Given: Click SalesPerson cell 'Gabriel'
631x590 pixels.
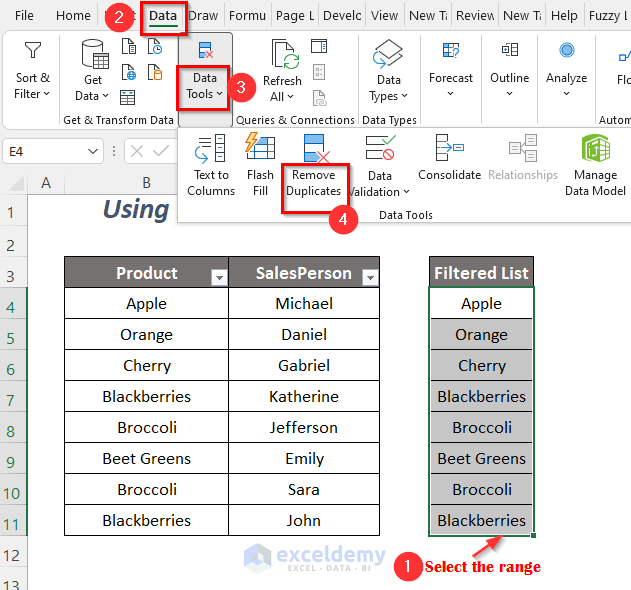Looking at the screenshot, I should tap(304, 365).
